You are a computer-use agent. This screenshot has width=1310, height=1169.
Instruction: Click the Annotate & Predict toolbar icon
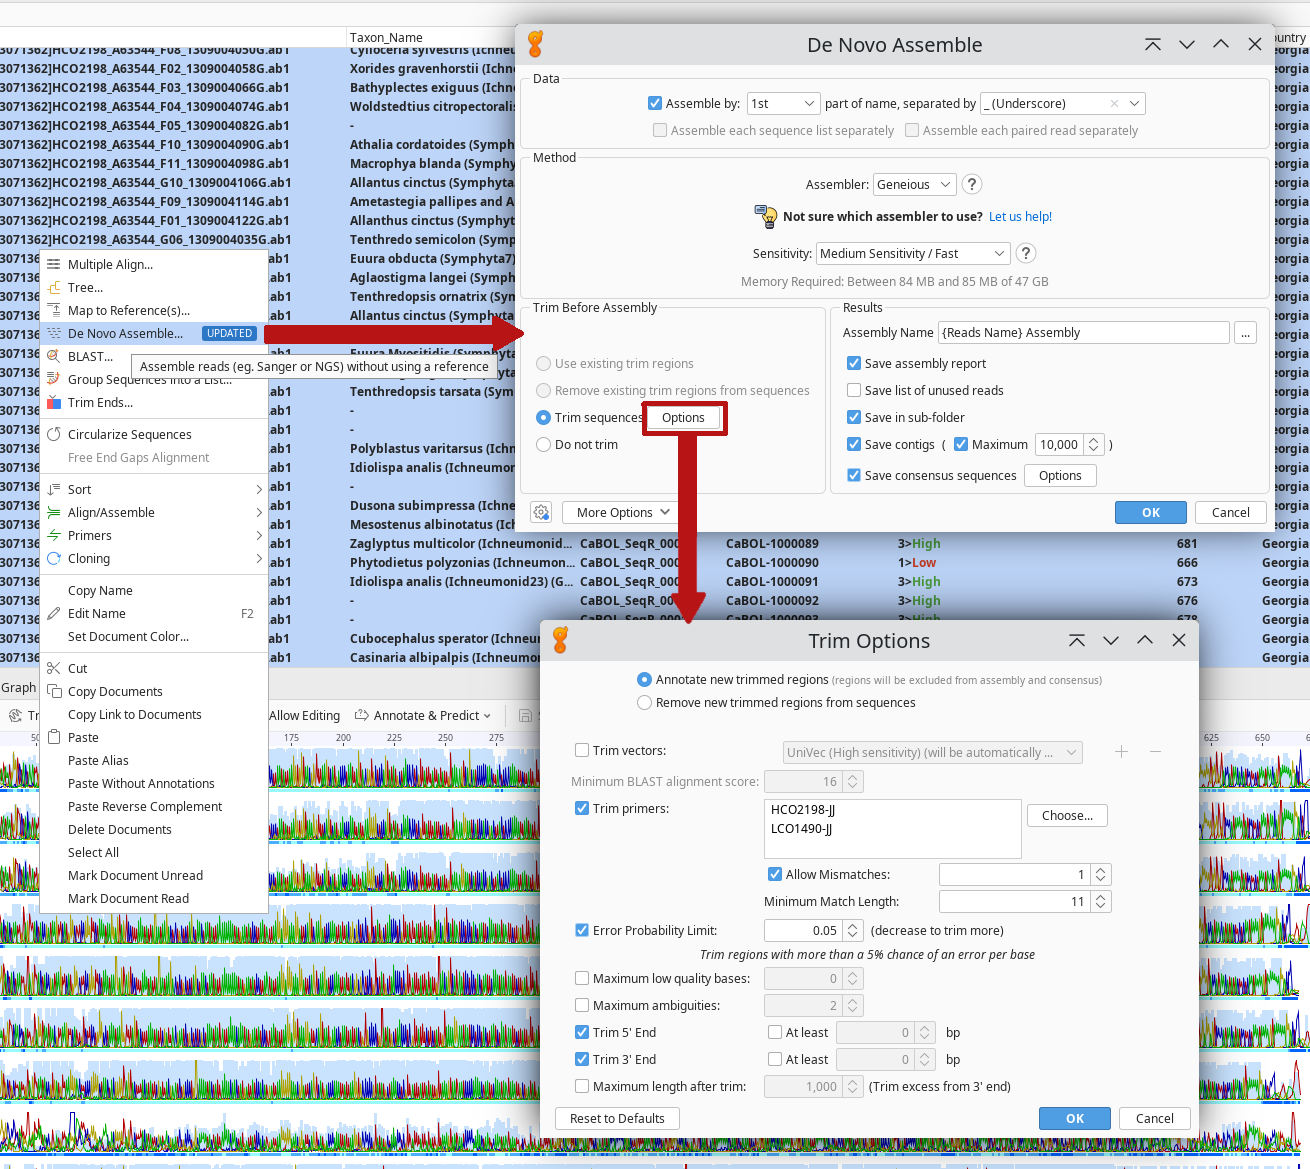[362, 715]
